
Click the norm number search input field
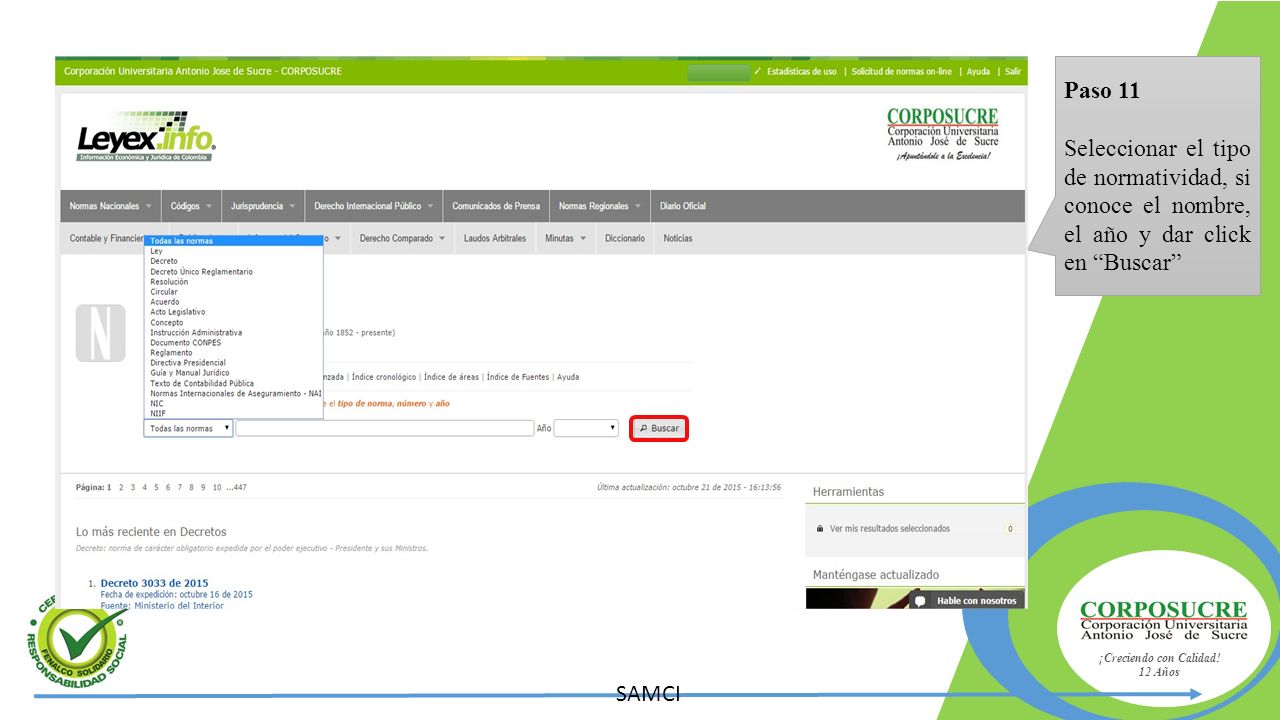pyautogui.click(x=385, y=428)
